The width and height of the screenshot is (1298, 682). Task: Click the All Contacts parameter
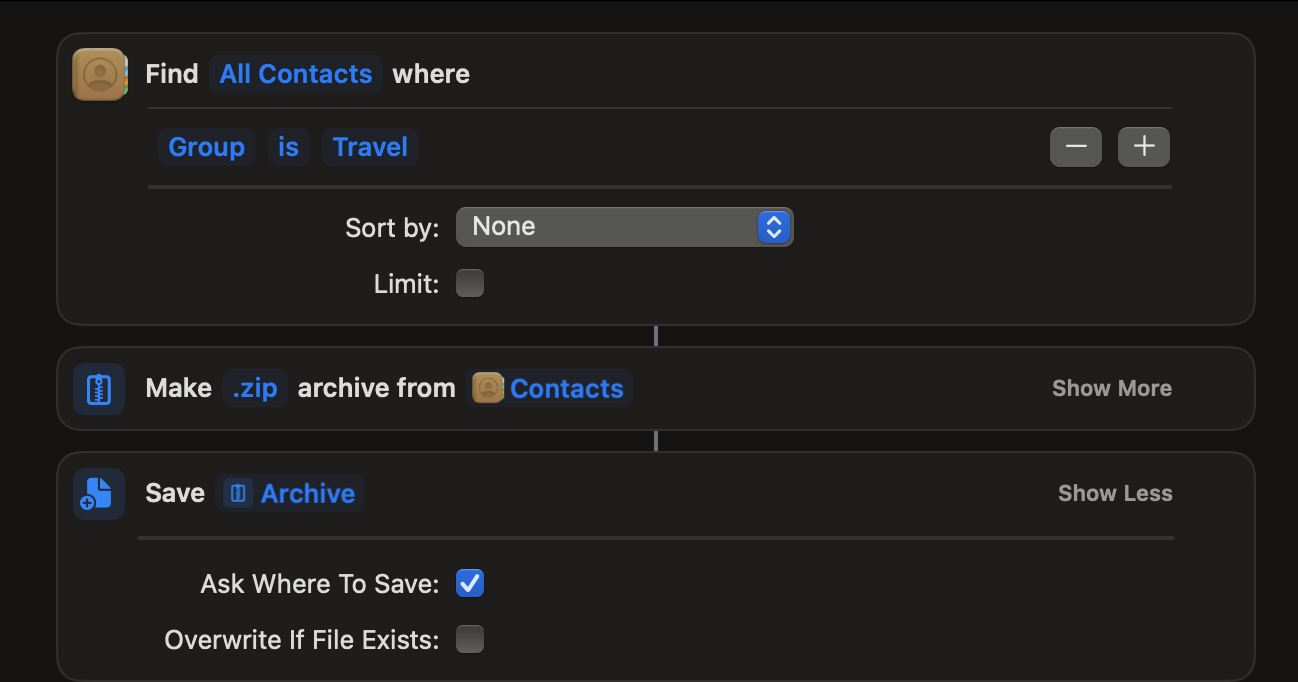296,74
